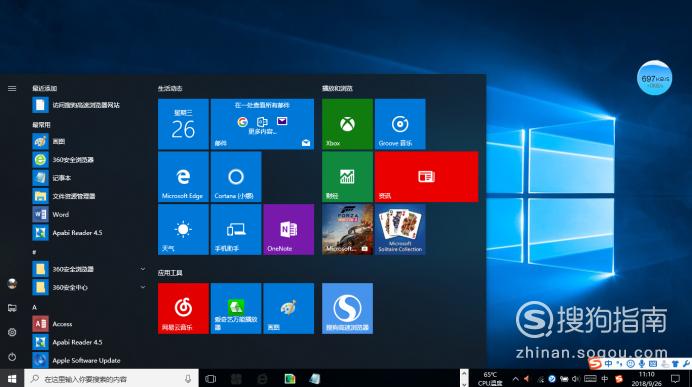Open Microsoft Edge tile
Screen dimensions: 692x387
pyautogui.click(x=183, y=177)
